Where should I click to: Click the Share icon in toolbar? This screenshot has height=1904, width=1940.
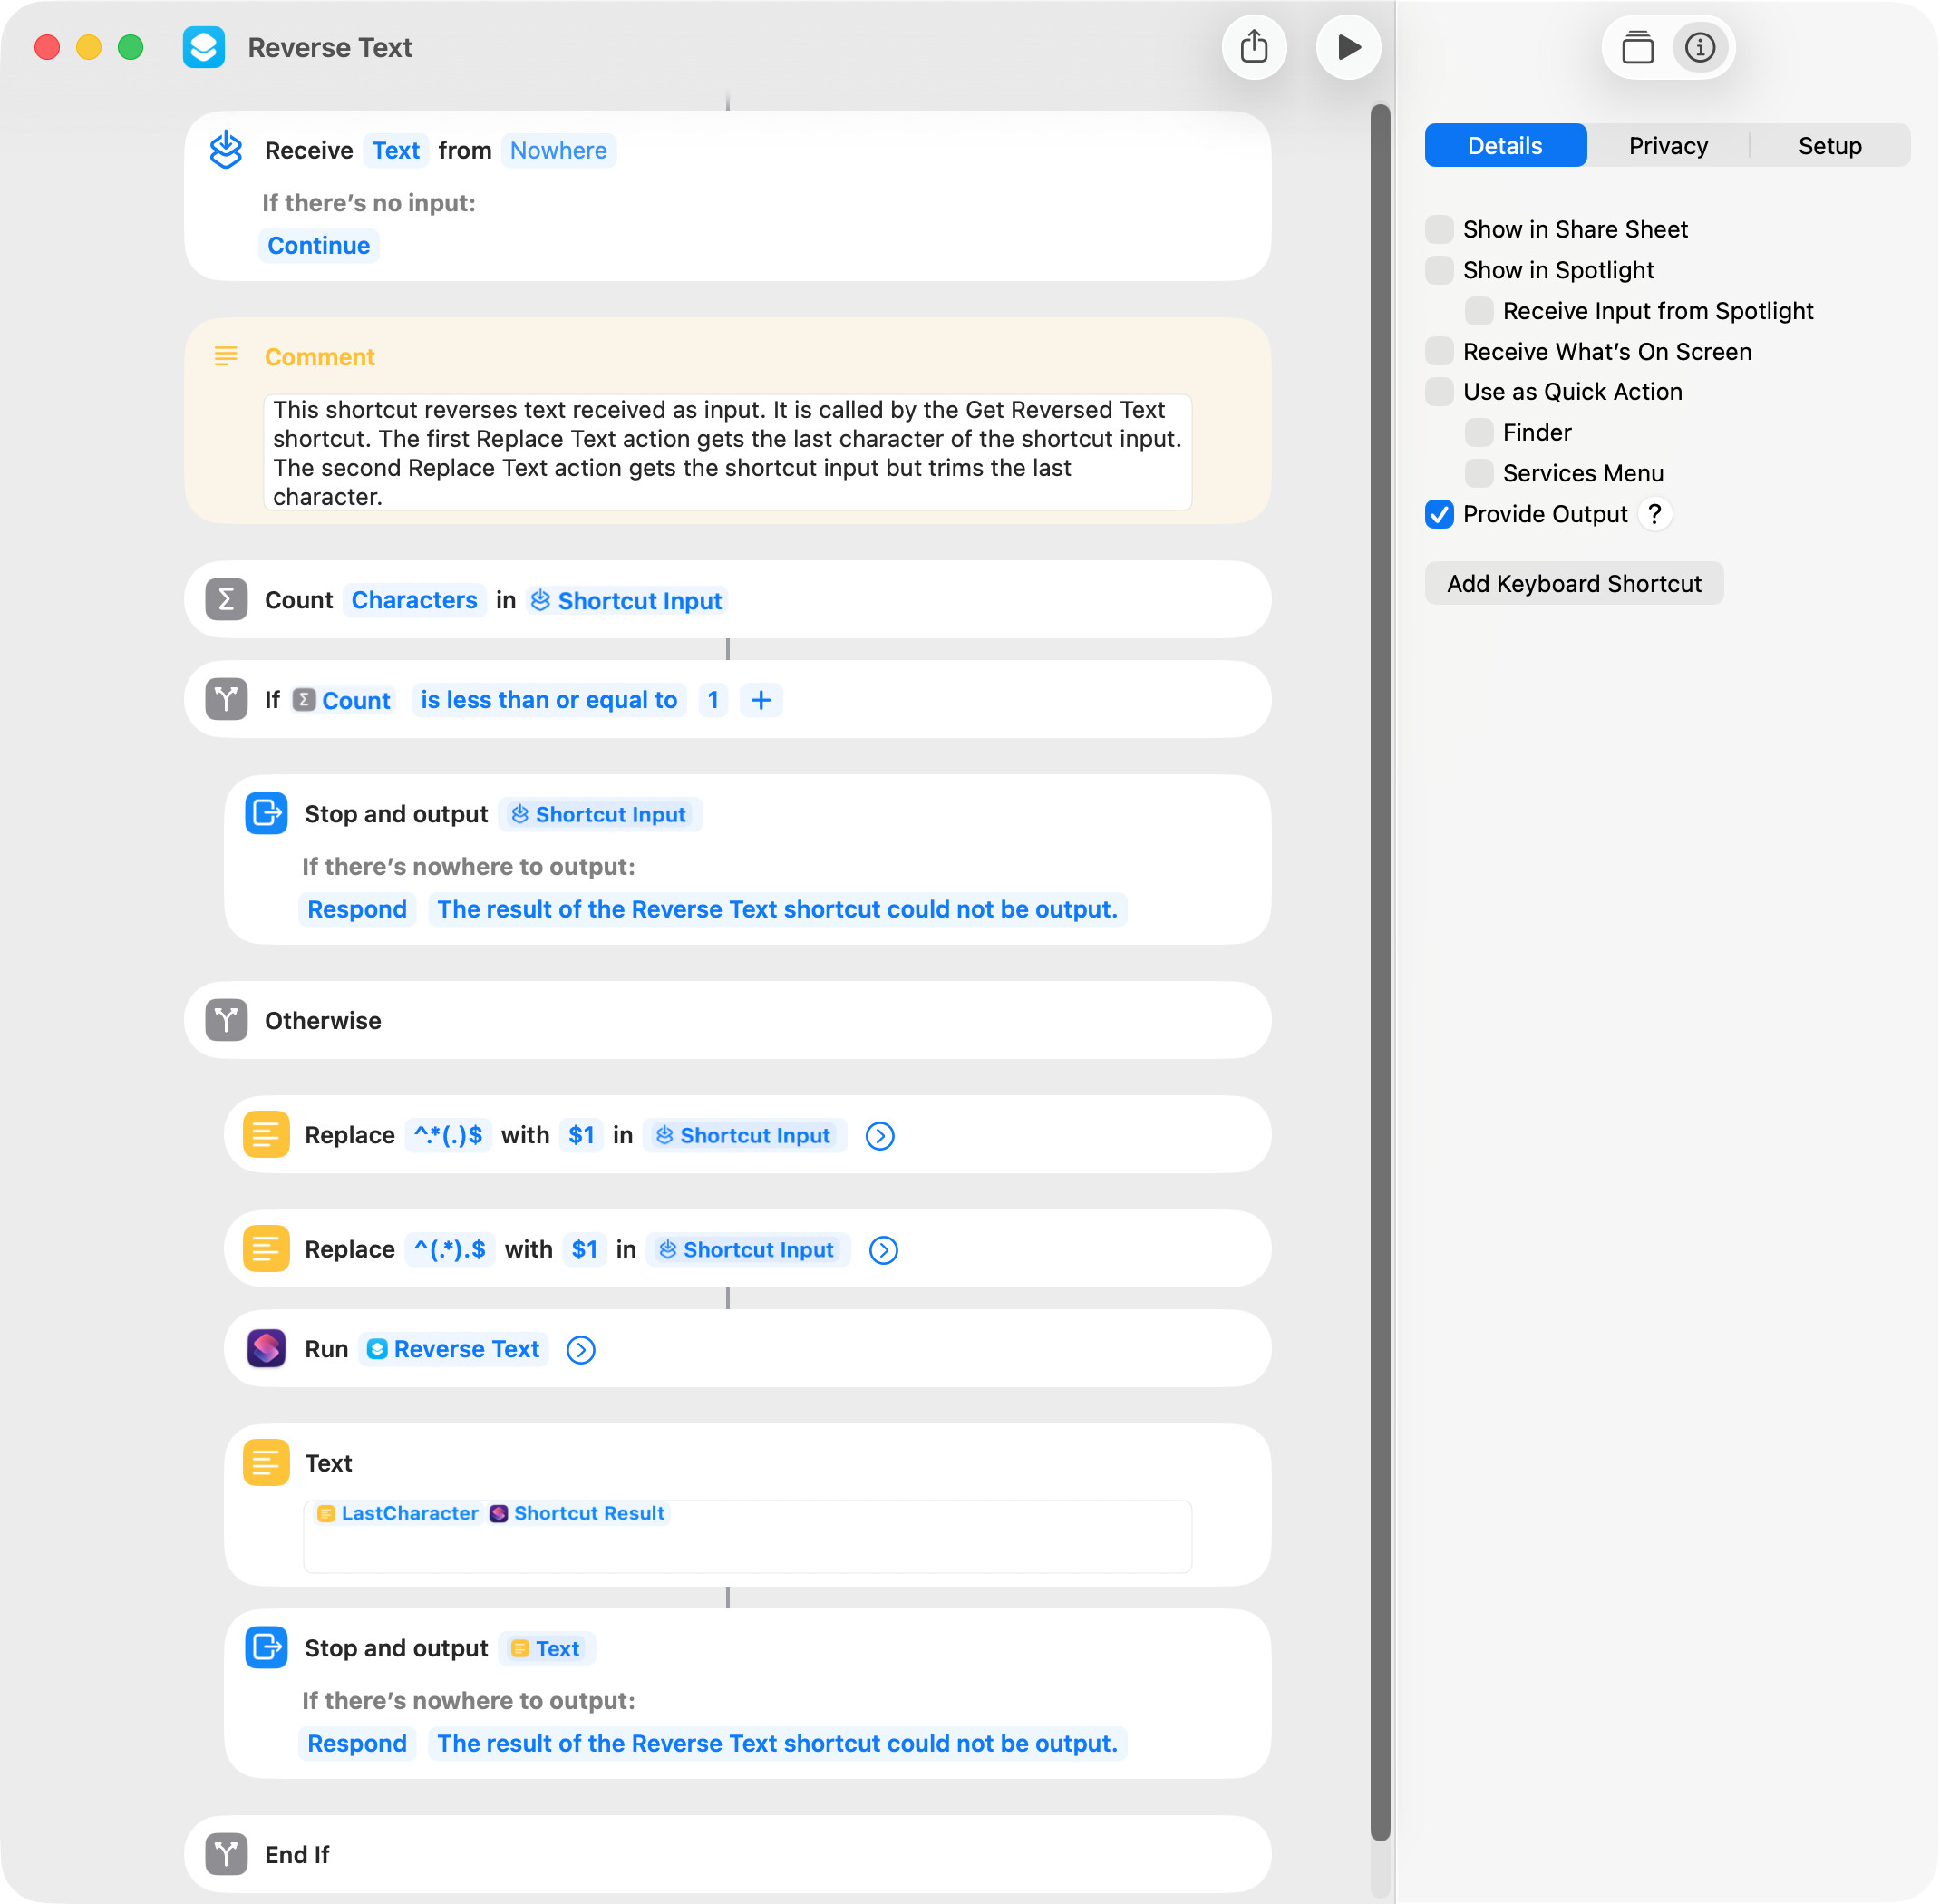pyautogui.click(x=1254, y=47)
